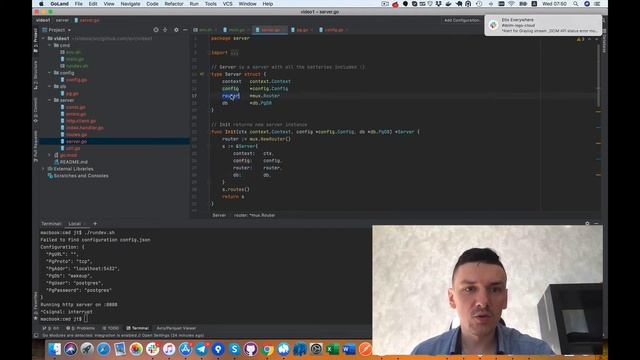Collapse the db folder
The image size is (640, 360).
point(50,87)
